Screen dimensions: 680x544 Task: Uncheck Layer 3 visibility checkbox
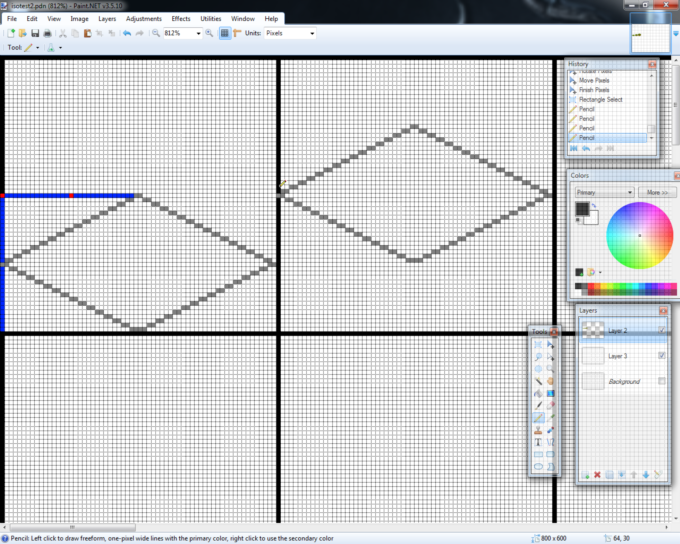[x=661, y=356]
